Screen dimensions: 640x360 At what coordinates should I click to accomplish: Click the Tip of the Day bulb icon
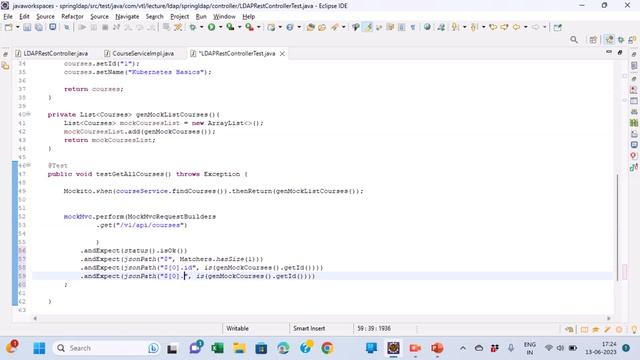tap(634, 329)
